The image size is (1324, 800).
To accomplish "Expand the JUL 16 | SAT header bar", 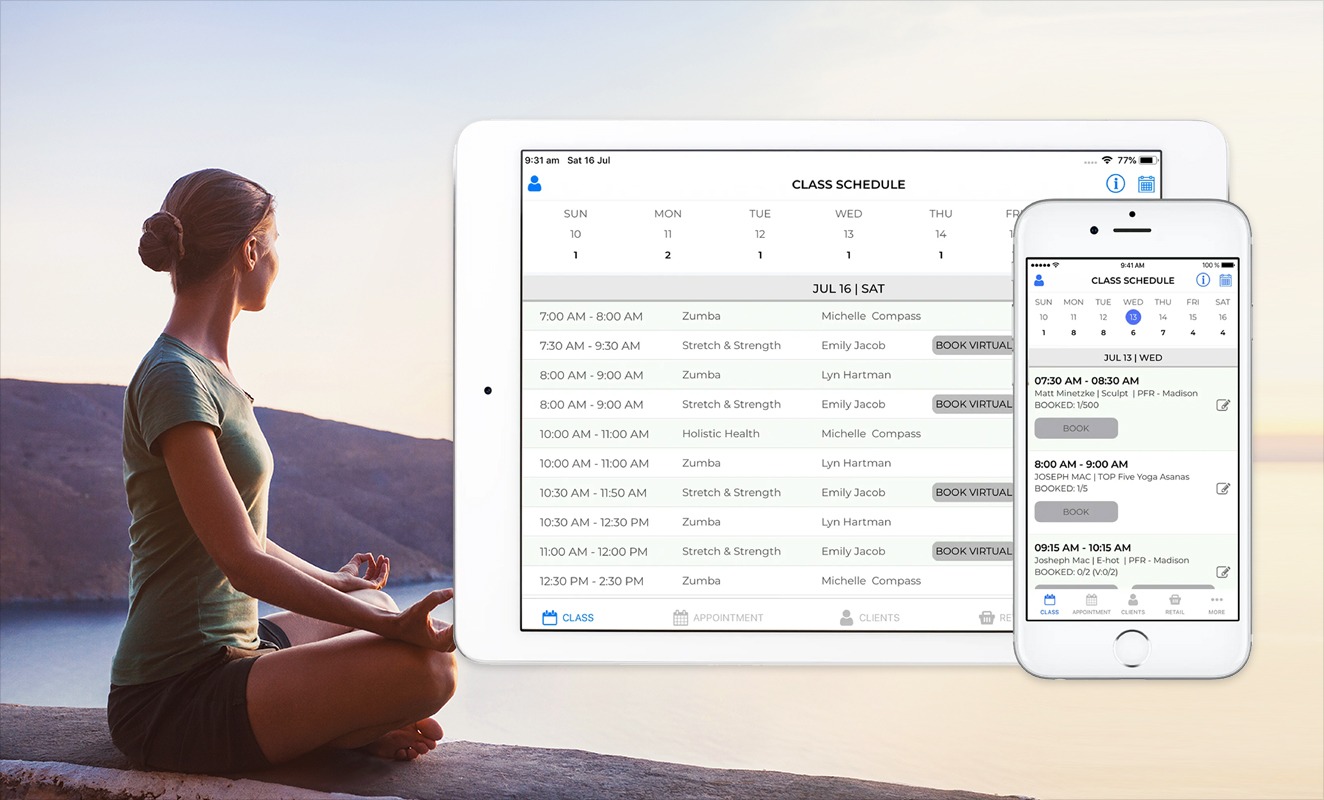I will [x=848, y=288].
